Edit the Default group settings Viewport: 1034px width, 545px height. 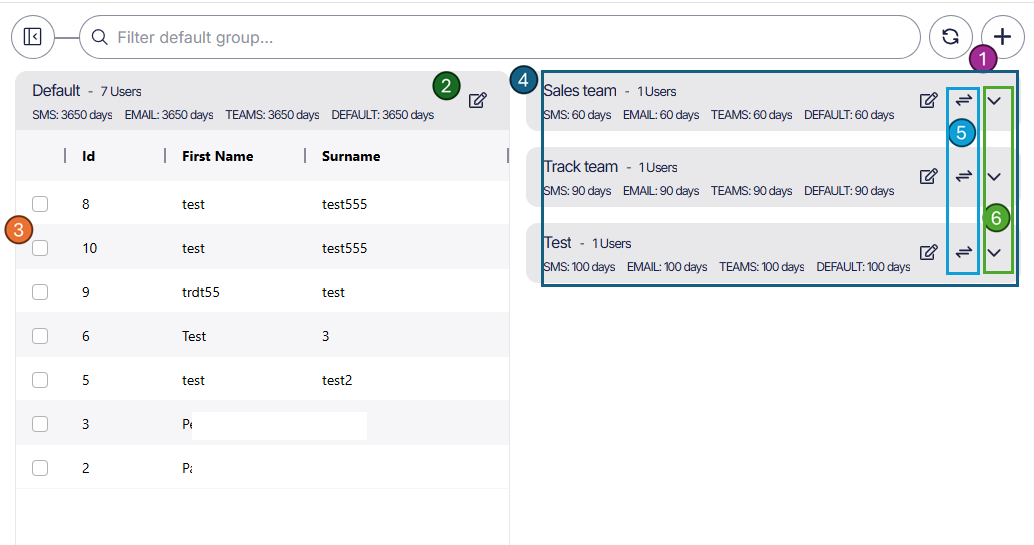478,100
